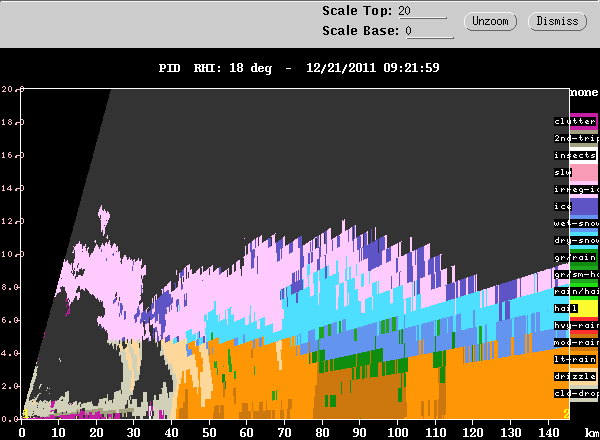Click the km unit label
This screenshot has width=600, height=440.
coord(592,432)
